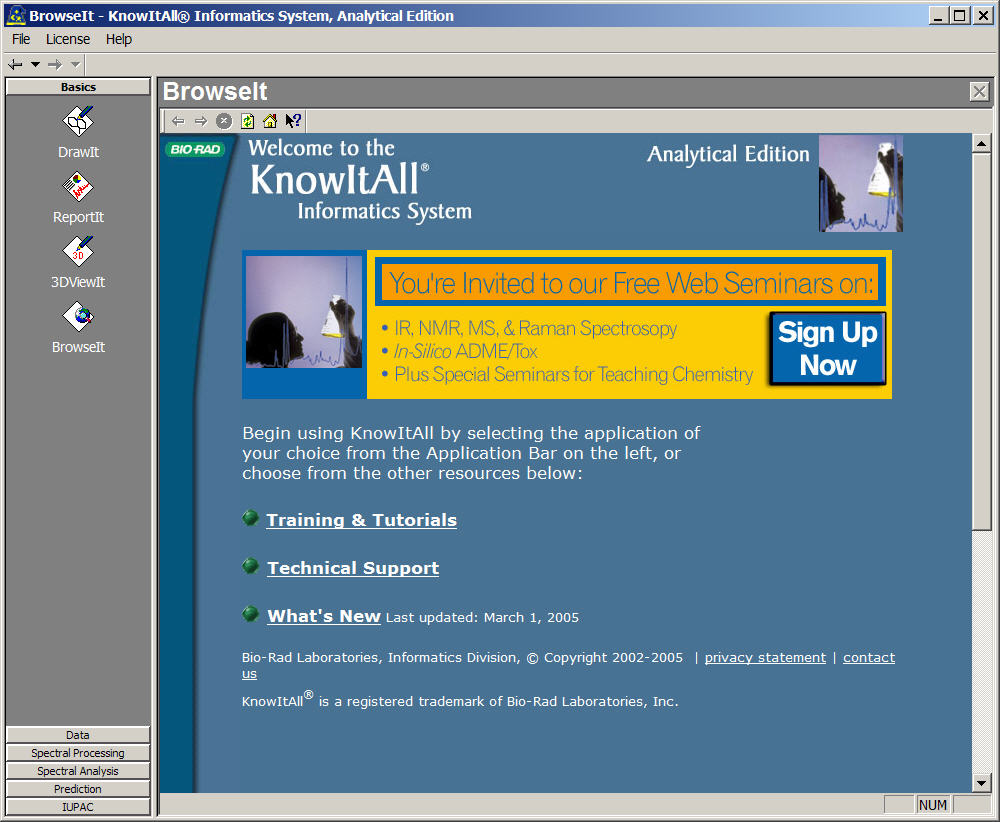Screen dimensions: 1000x822
Task: Activate the What's This help cursor icon
Action: point(293,121)
